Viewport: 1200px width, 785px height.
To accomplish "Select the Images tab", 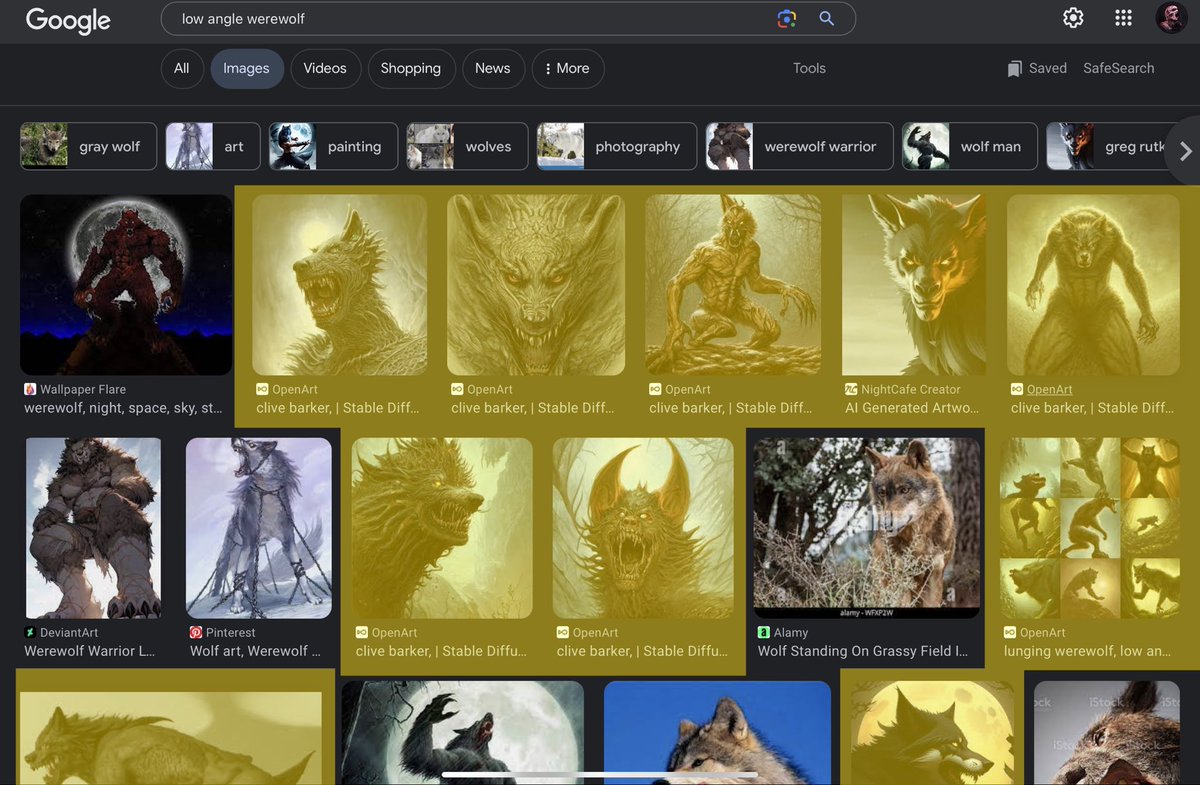I will 247,68.
